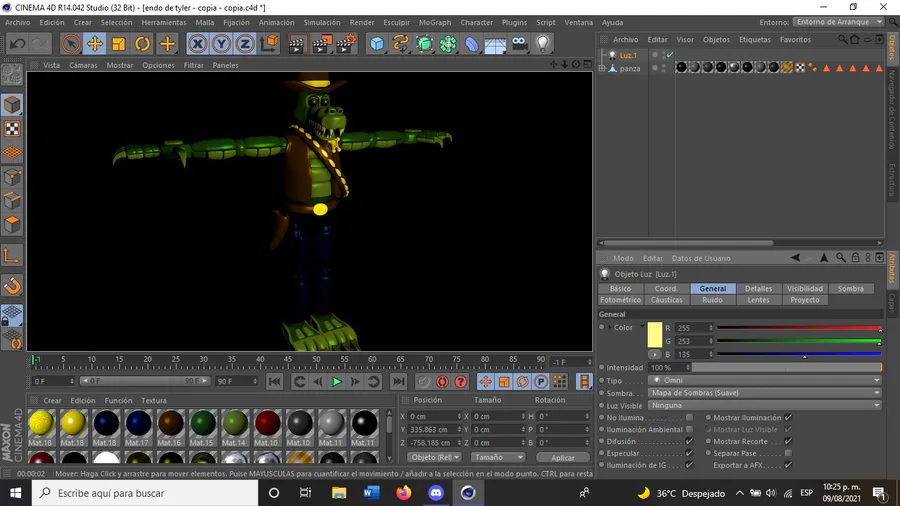Click the workplane grid icon

[12, 153]
